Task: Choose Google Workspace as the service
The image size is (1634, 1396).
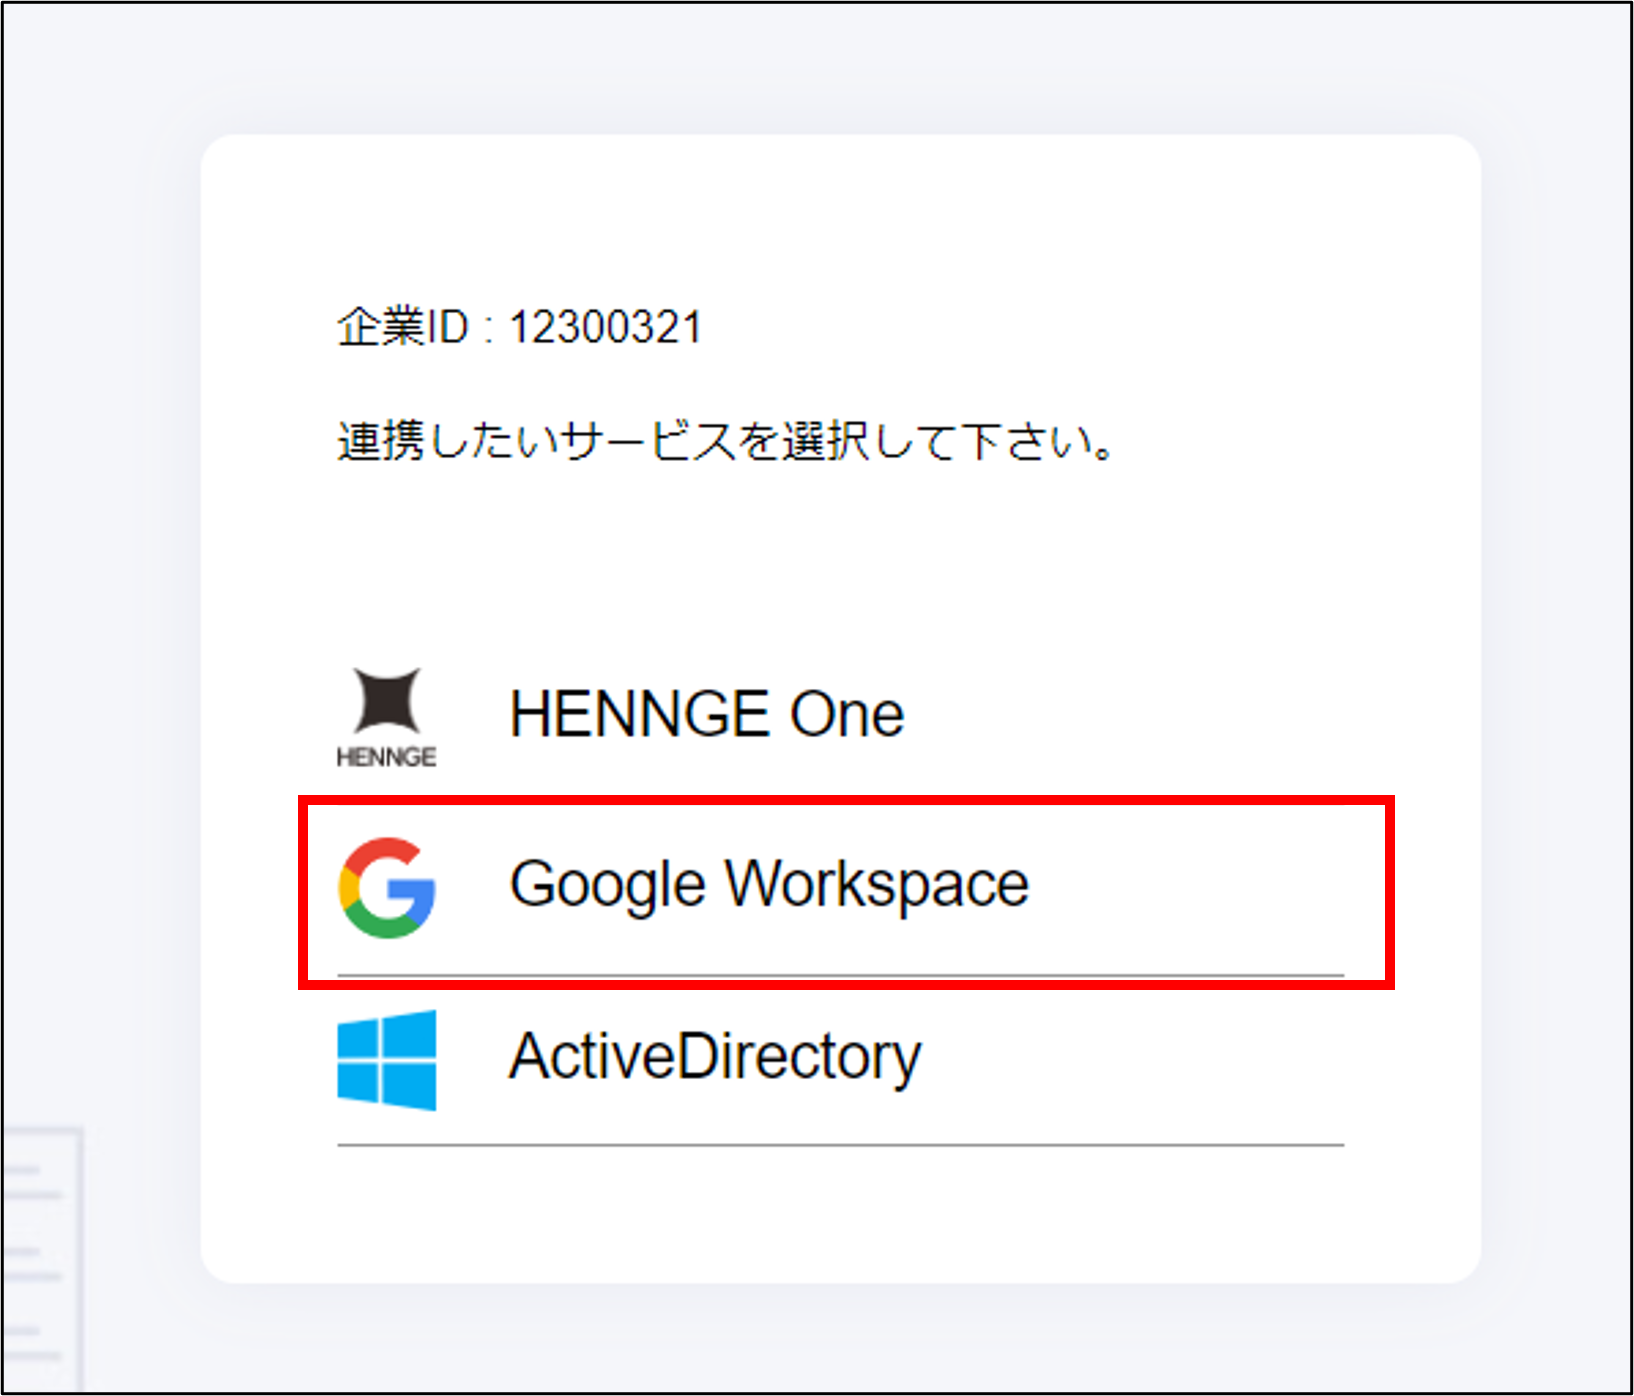Action: (840, 888)
